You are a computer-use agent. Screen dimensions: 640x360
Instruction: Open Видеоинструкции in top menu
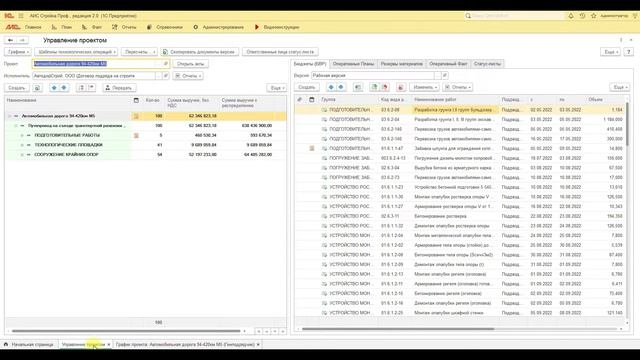277,27
